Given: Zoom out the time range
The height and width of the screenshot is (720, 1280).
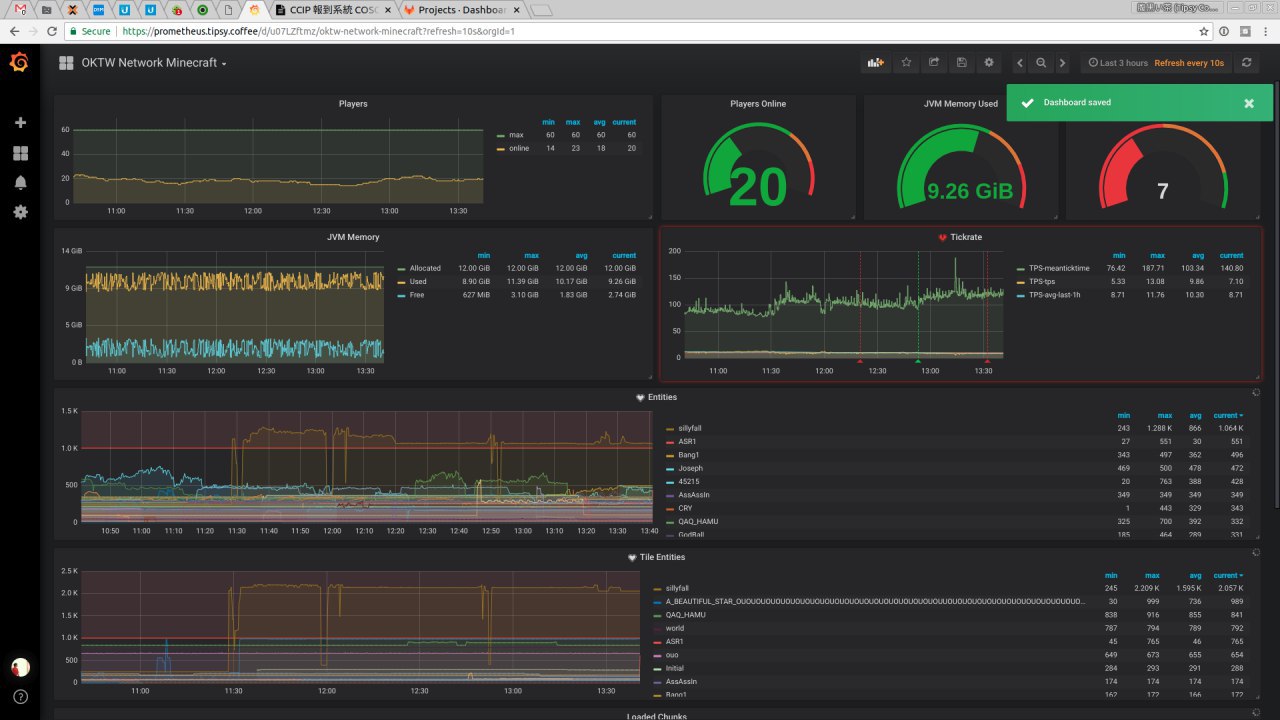Looking at the screenshot, I should pos(1041,63).
